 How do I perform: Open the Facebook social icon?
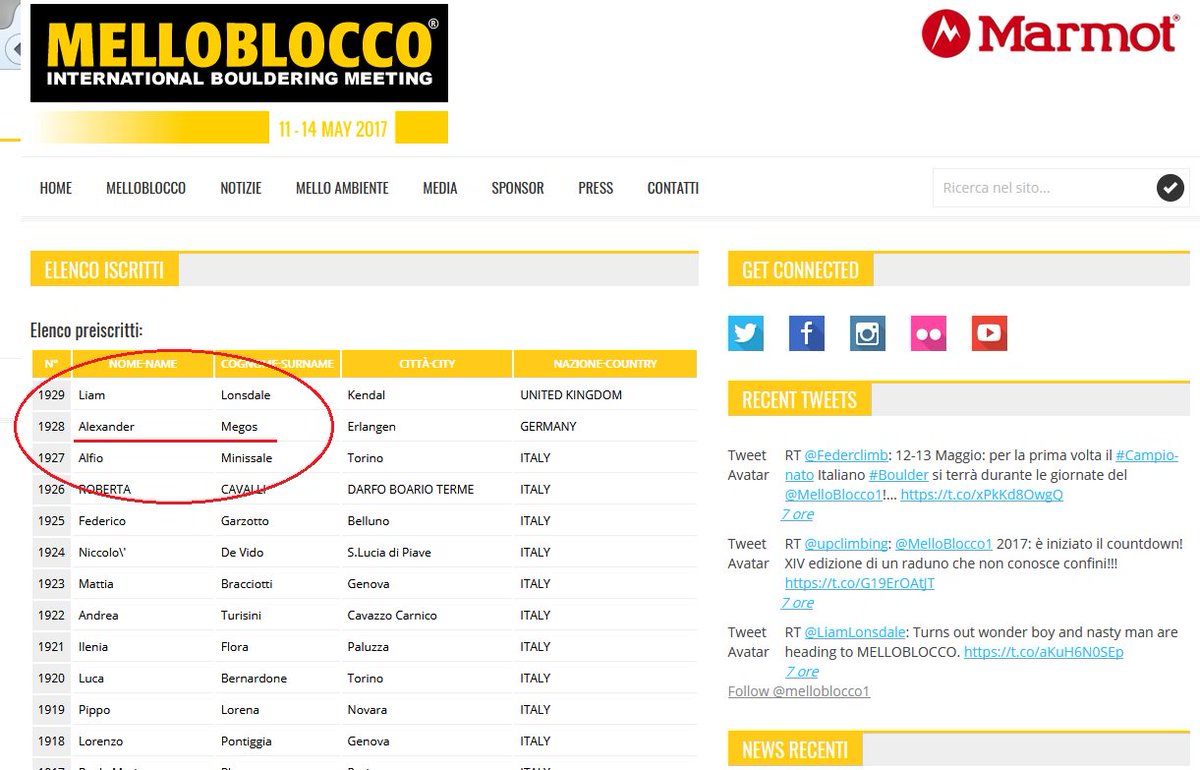tap(807, 333)
